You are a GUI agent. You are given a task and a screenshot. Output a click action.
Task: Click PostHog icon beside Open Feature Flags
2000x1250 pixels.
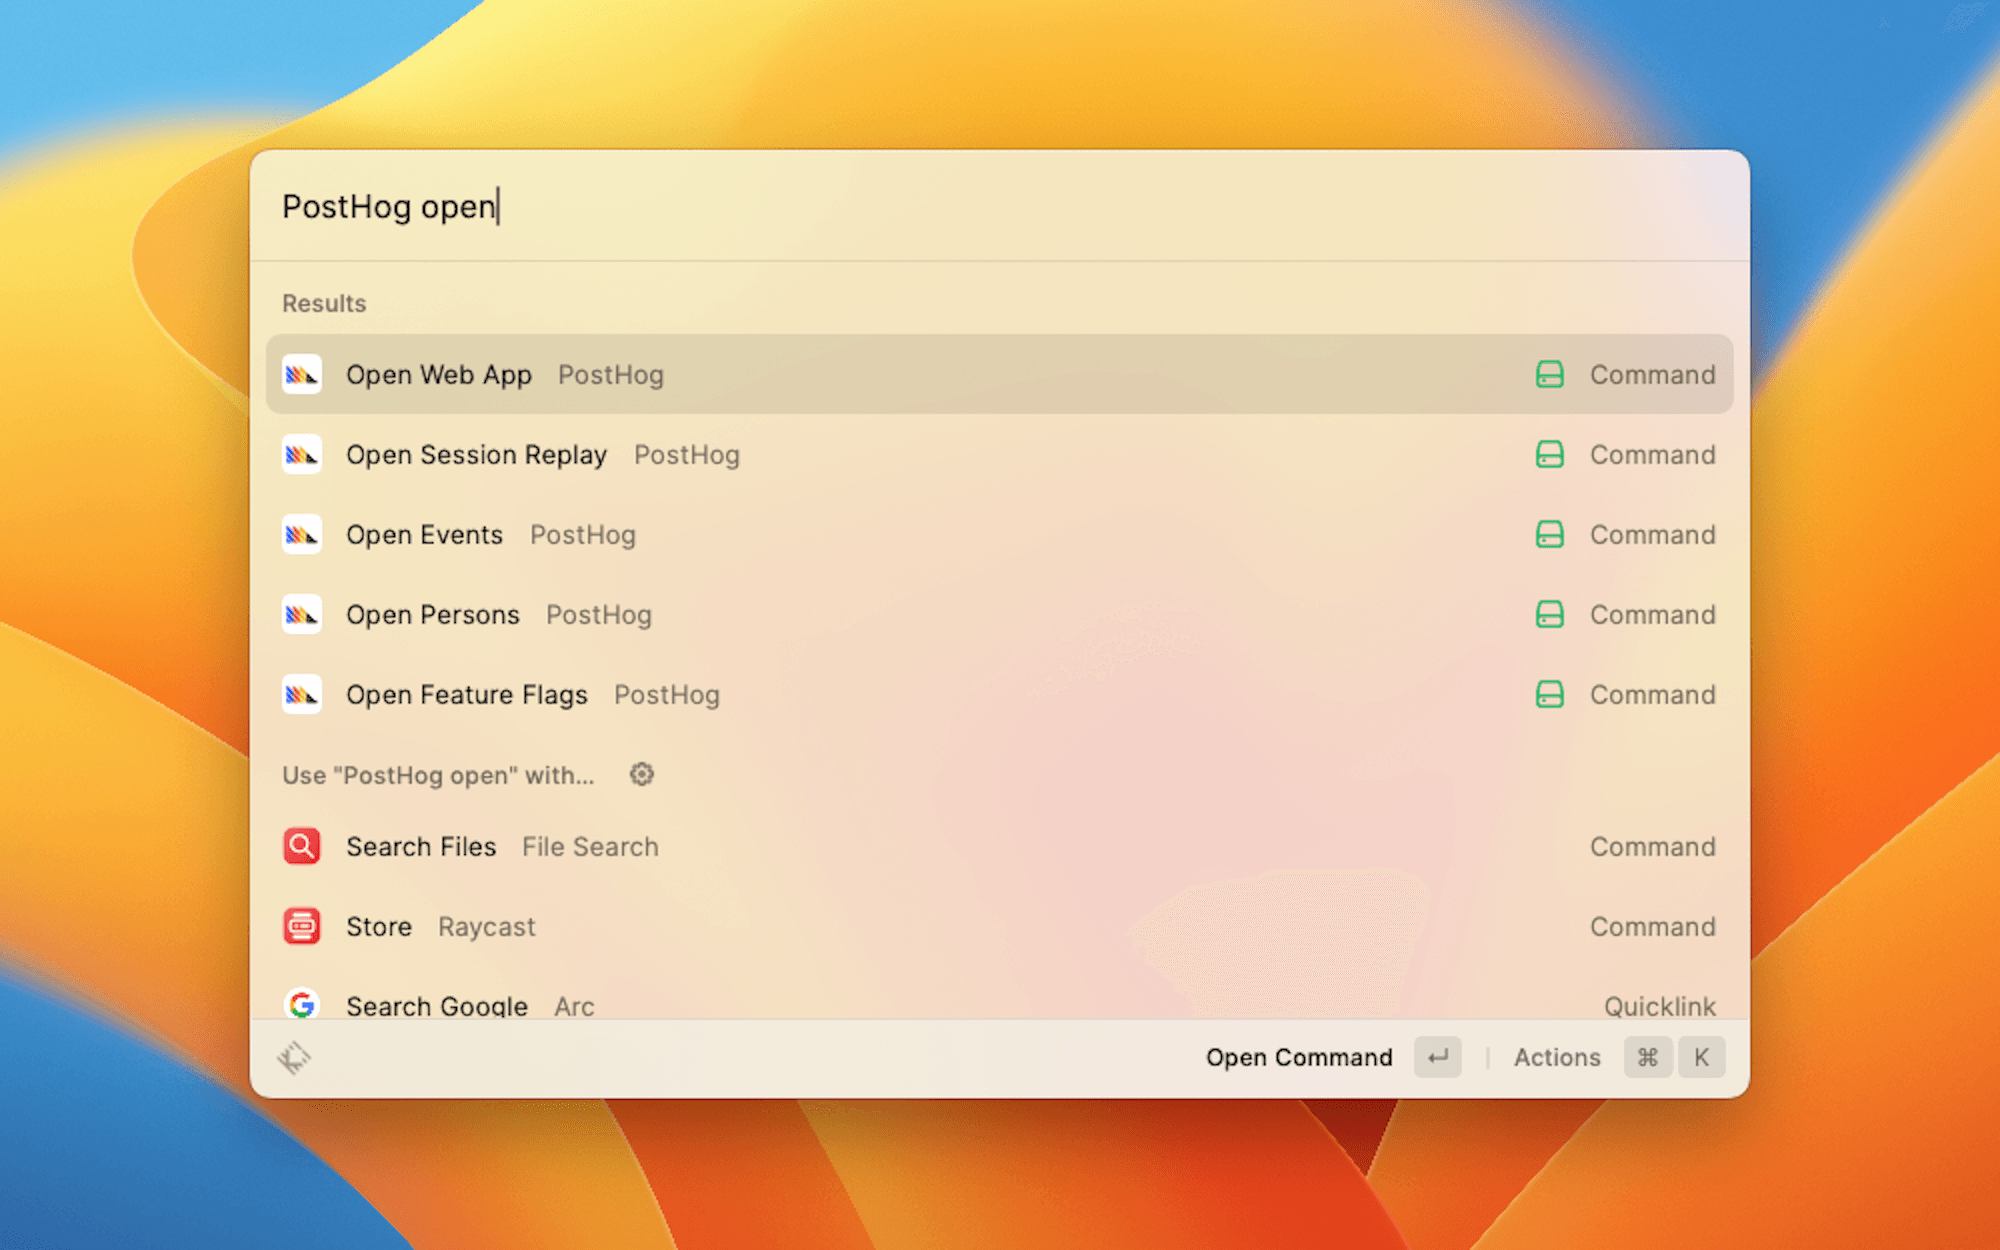pos(301,695)
